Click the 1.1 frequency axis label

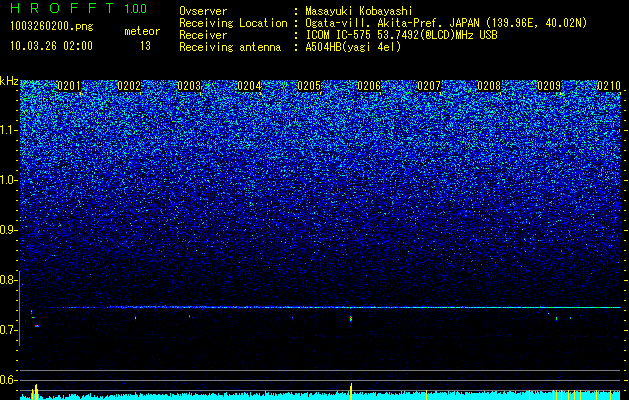tap(8, 130)
